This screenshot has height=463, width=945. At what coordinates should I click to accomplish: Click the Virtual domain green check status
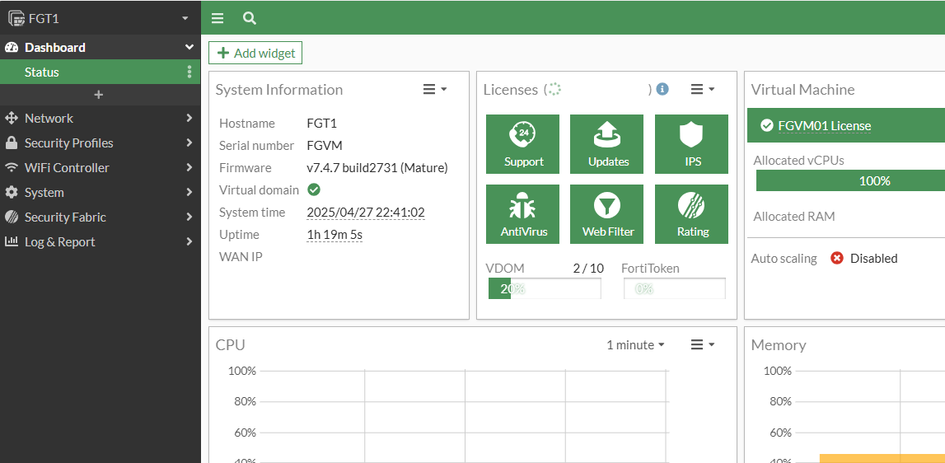(314, 190)
